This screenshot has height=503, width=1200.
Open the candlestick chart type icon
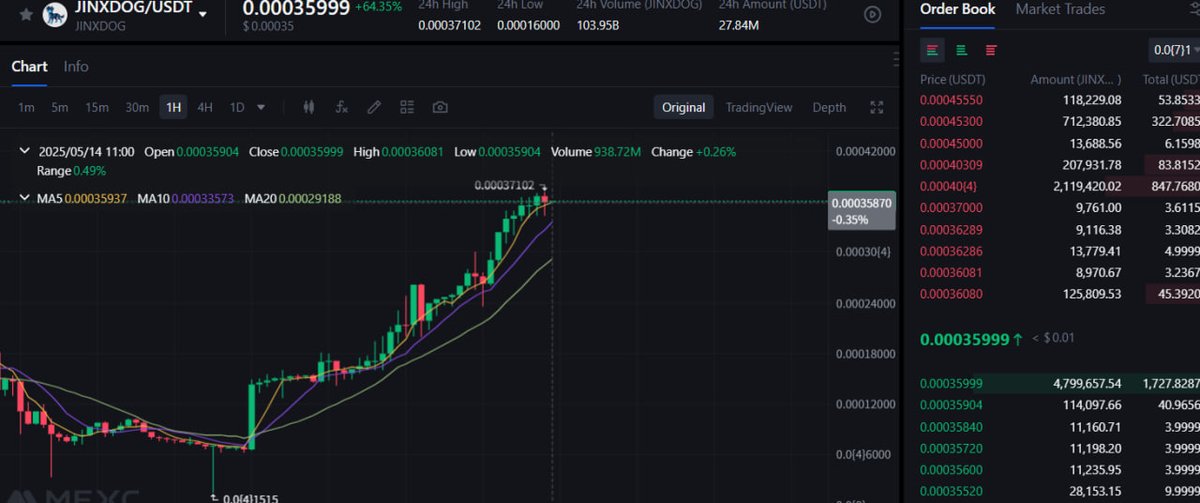coord(309,107)
